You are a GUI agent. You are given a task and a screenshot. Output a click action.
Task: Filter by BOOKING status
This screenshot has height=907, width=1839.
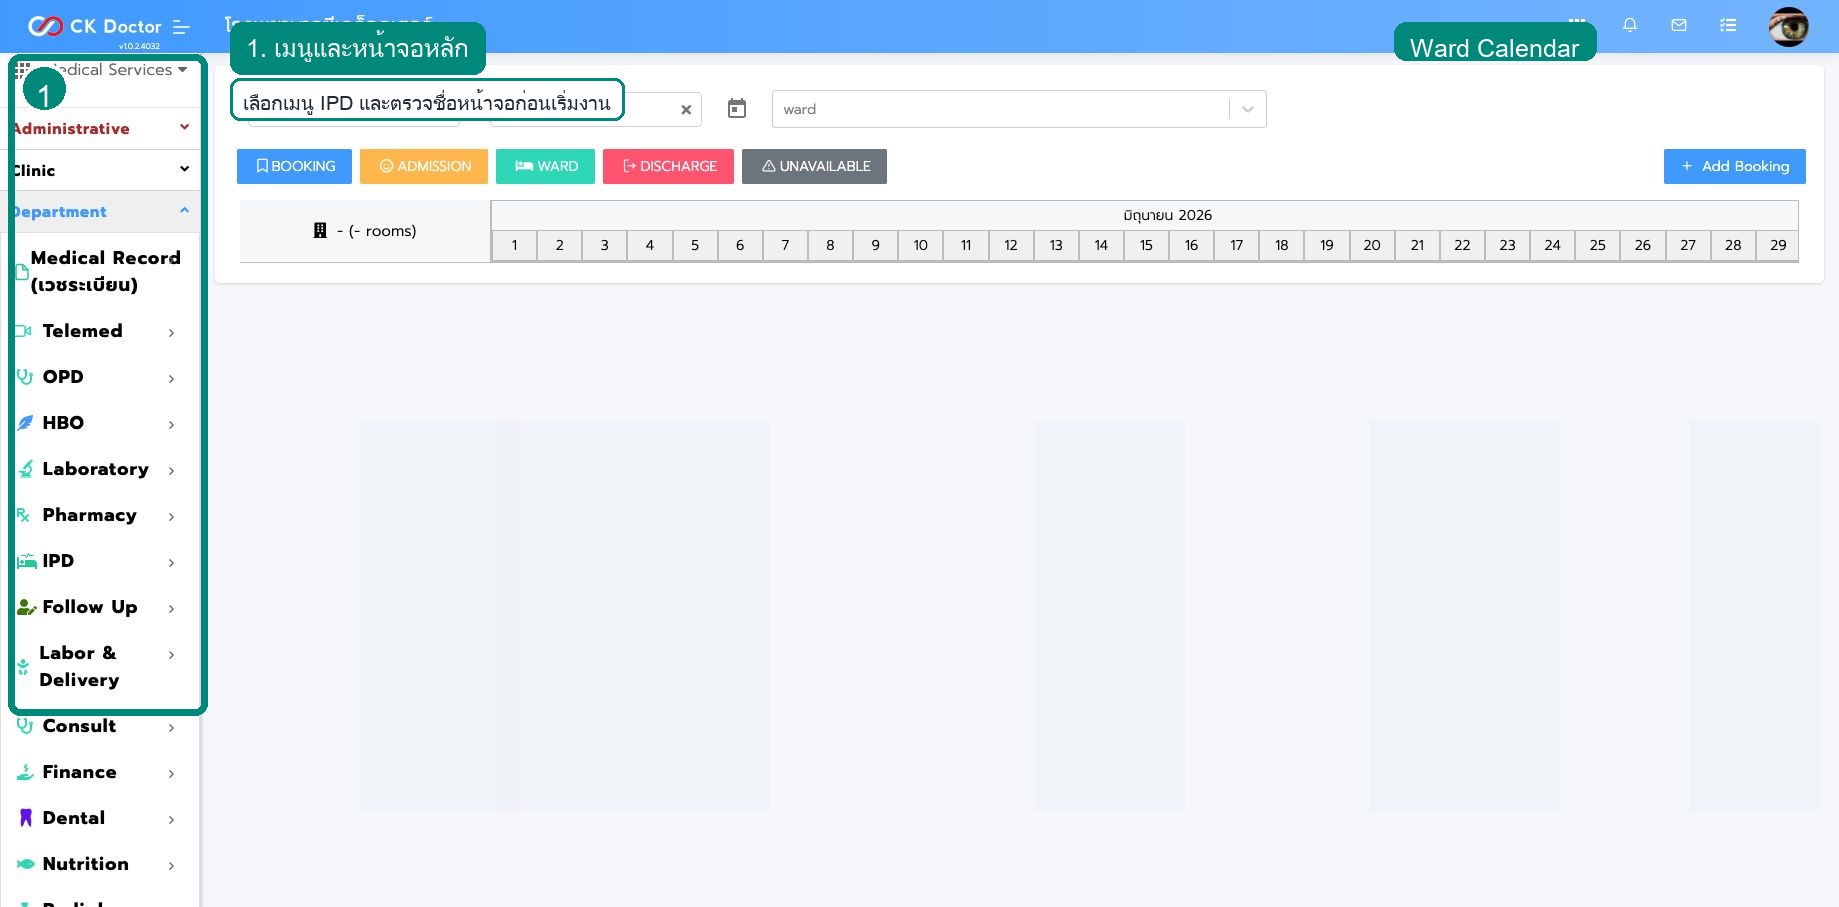click(294, 166)
